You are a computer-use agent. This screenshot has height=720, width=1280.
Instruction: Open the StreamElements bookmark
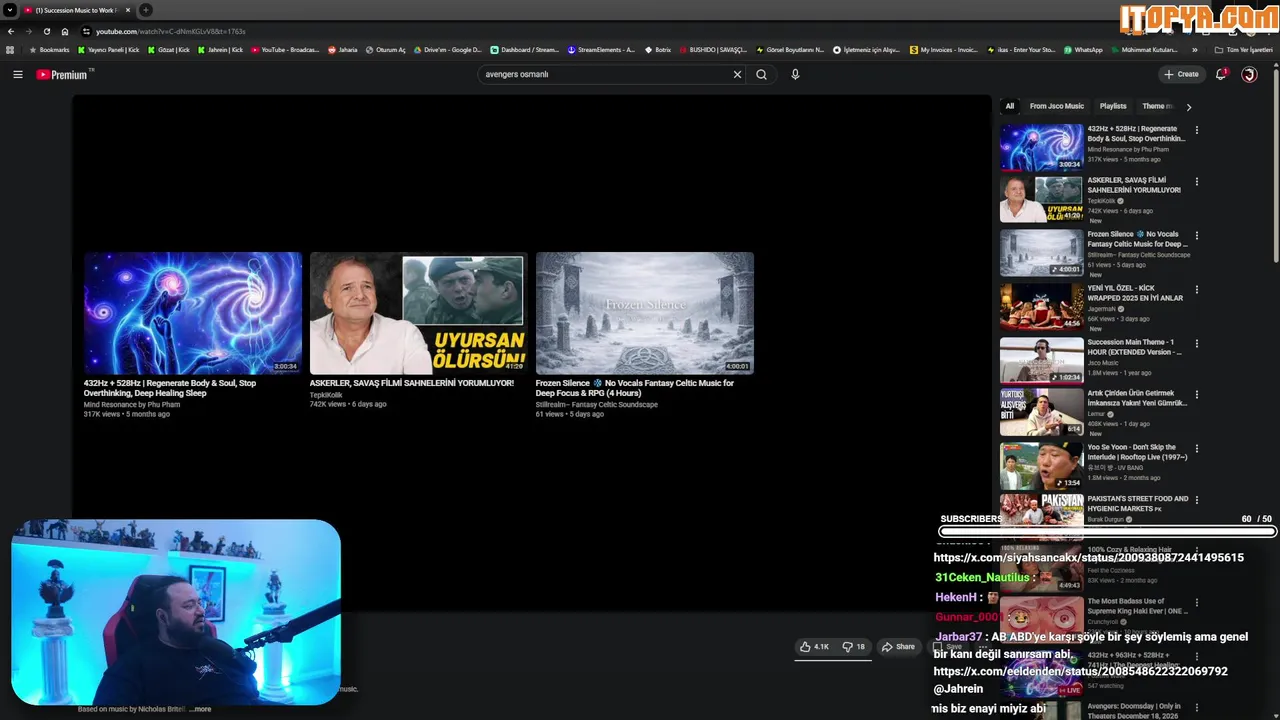[x=601, y=50]
